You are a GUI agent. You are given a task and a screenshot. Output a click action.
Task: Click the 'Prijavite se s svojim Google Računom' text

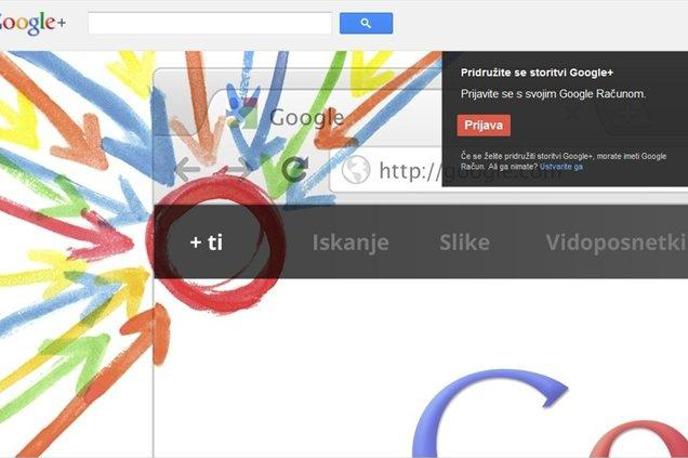point(553,94)
